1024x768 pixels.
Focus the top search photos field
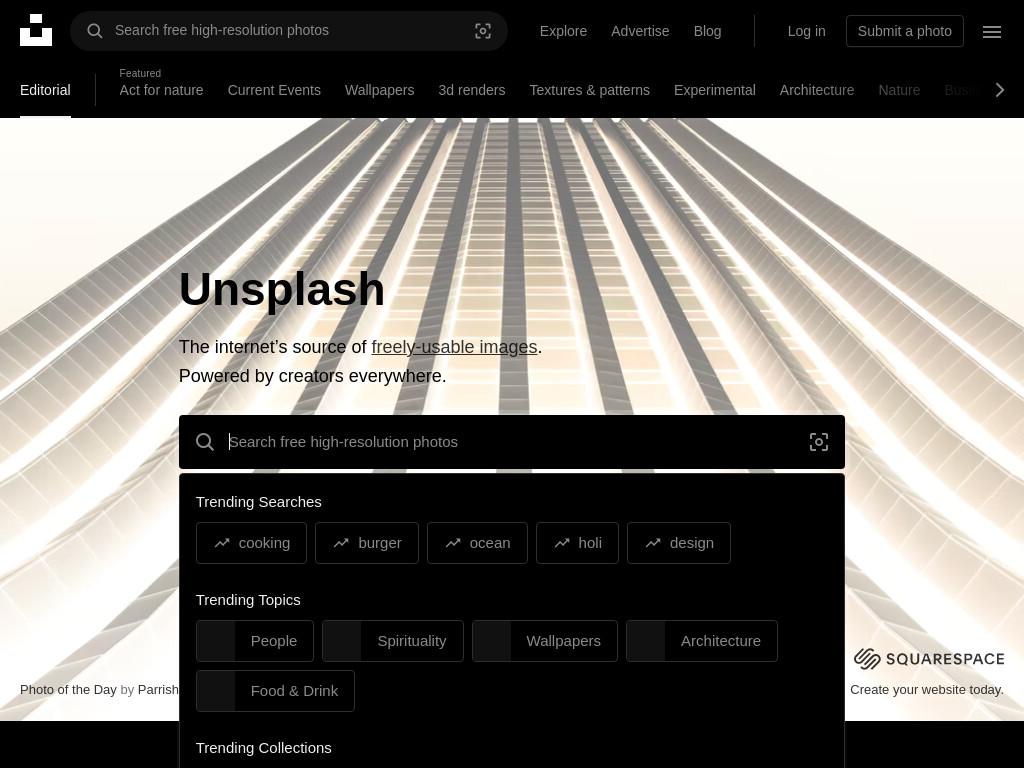(x=287, y=31)
